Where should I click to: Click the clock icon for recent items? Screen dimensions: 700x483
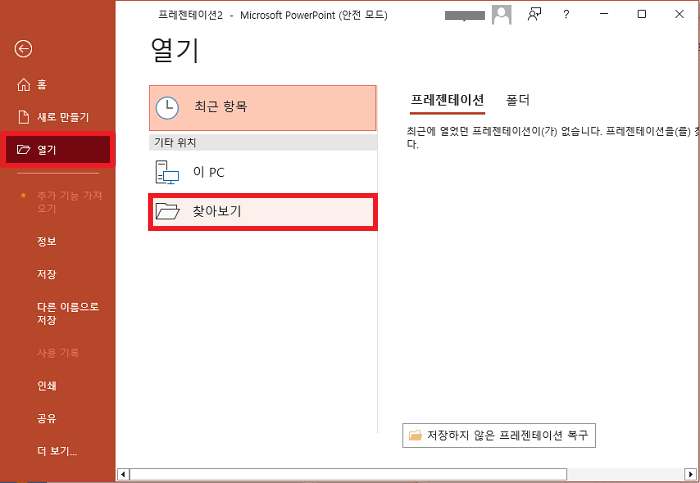(167, 108)
